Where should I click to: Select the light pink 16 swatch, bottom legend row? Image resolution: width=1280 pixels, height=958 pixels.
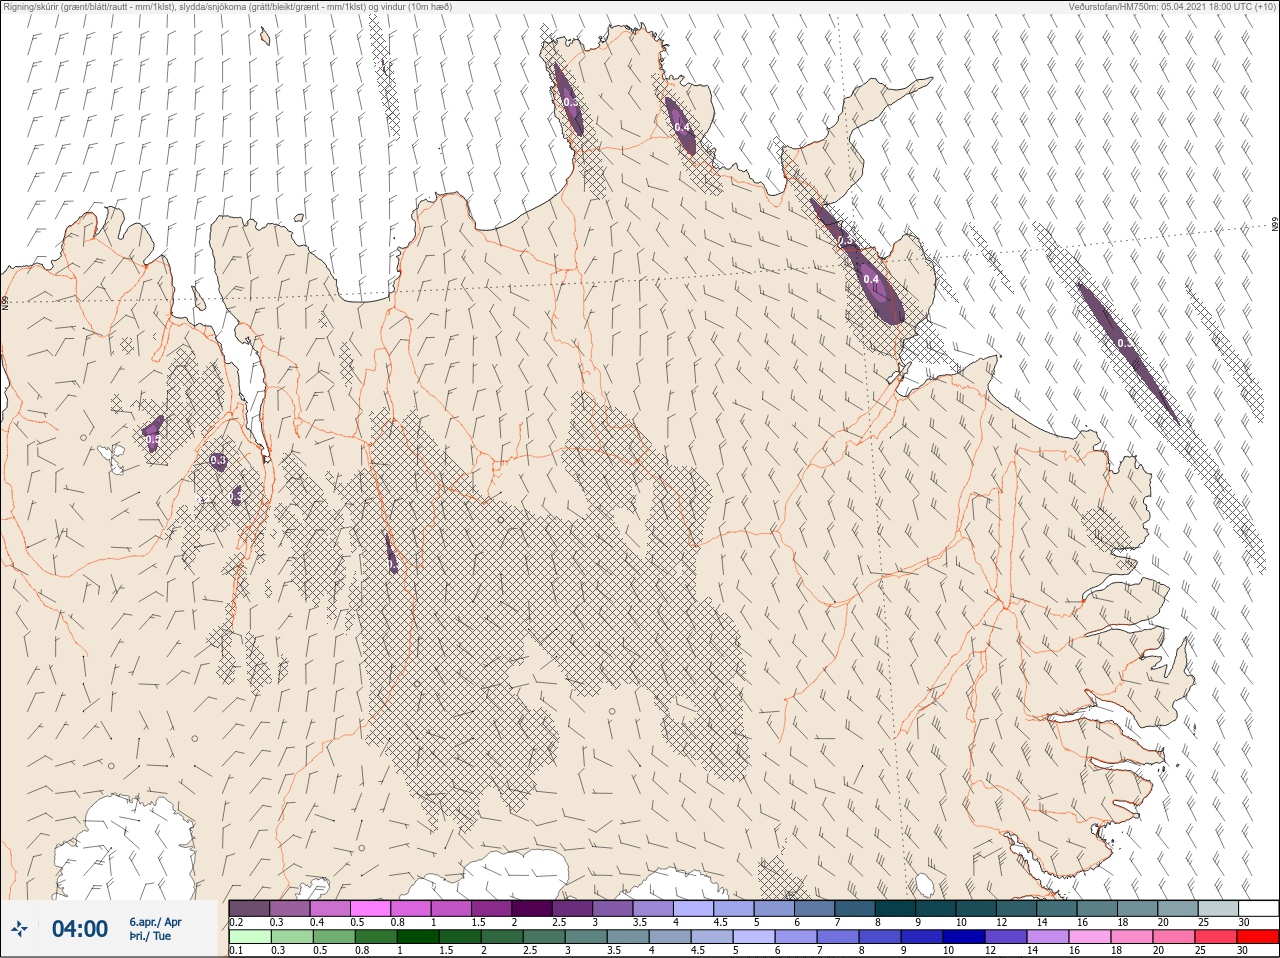(x=1090, y=937)
